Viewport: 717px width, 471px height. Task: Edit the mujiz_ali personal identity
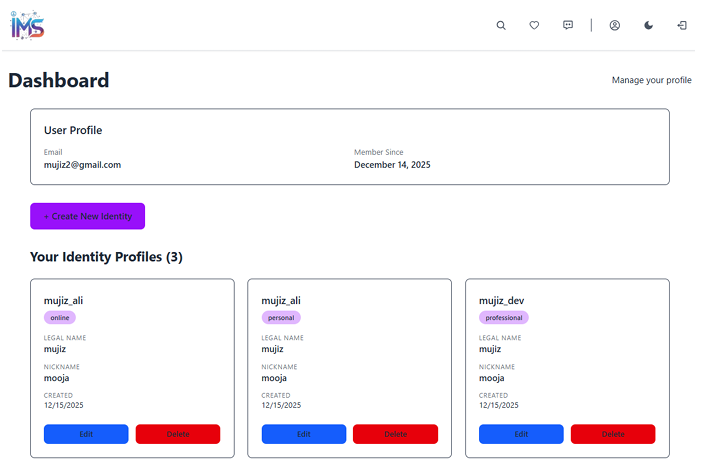pos(304,434)
